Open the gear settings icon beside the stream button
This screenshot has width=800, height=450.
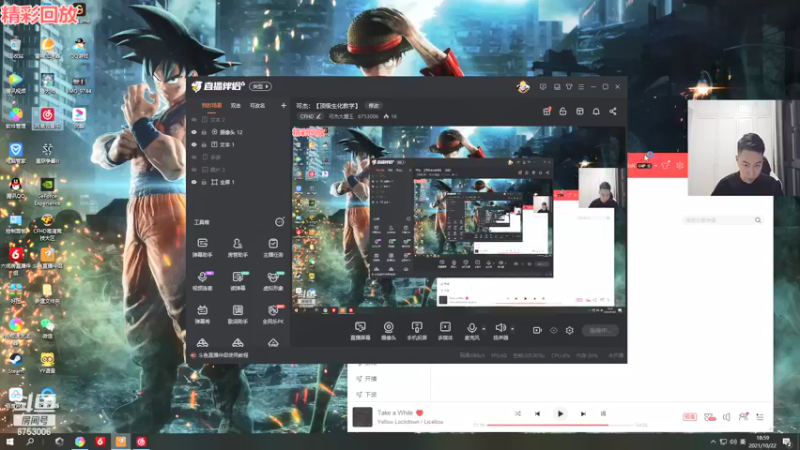pos(569,331)
